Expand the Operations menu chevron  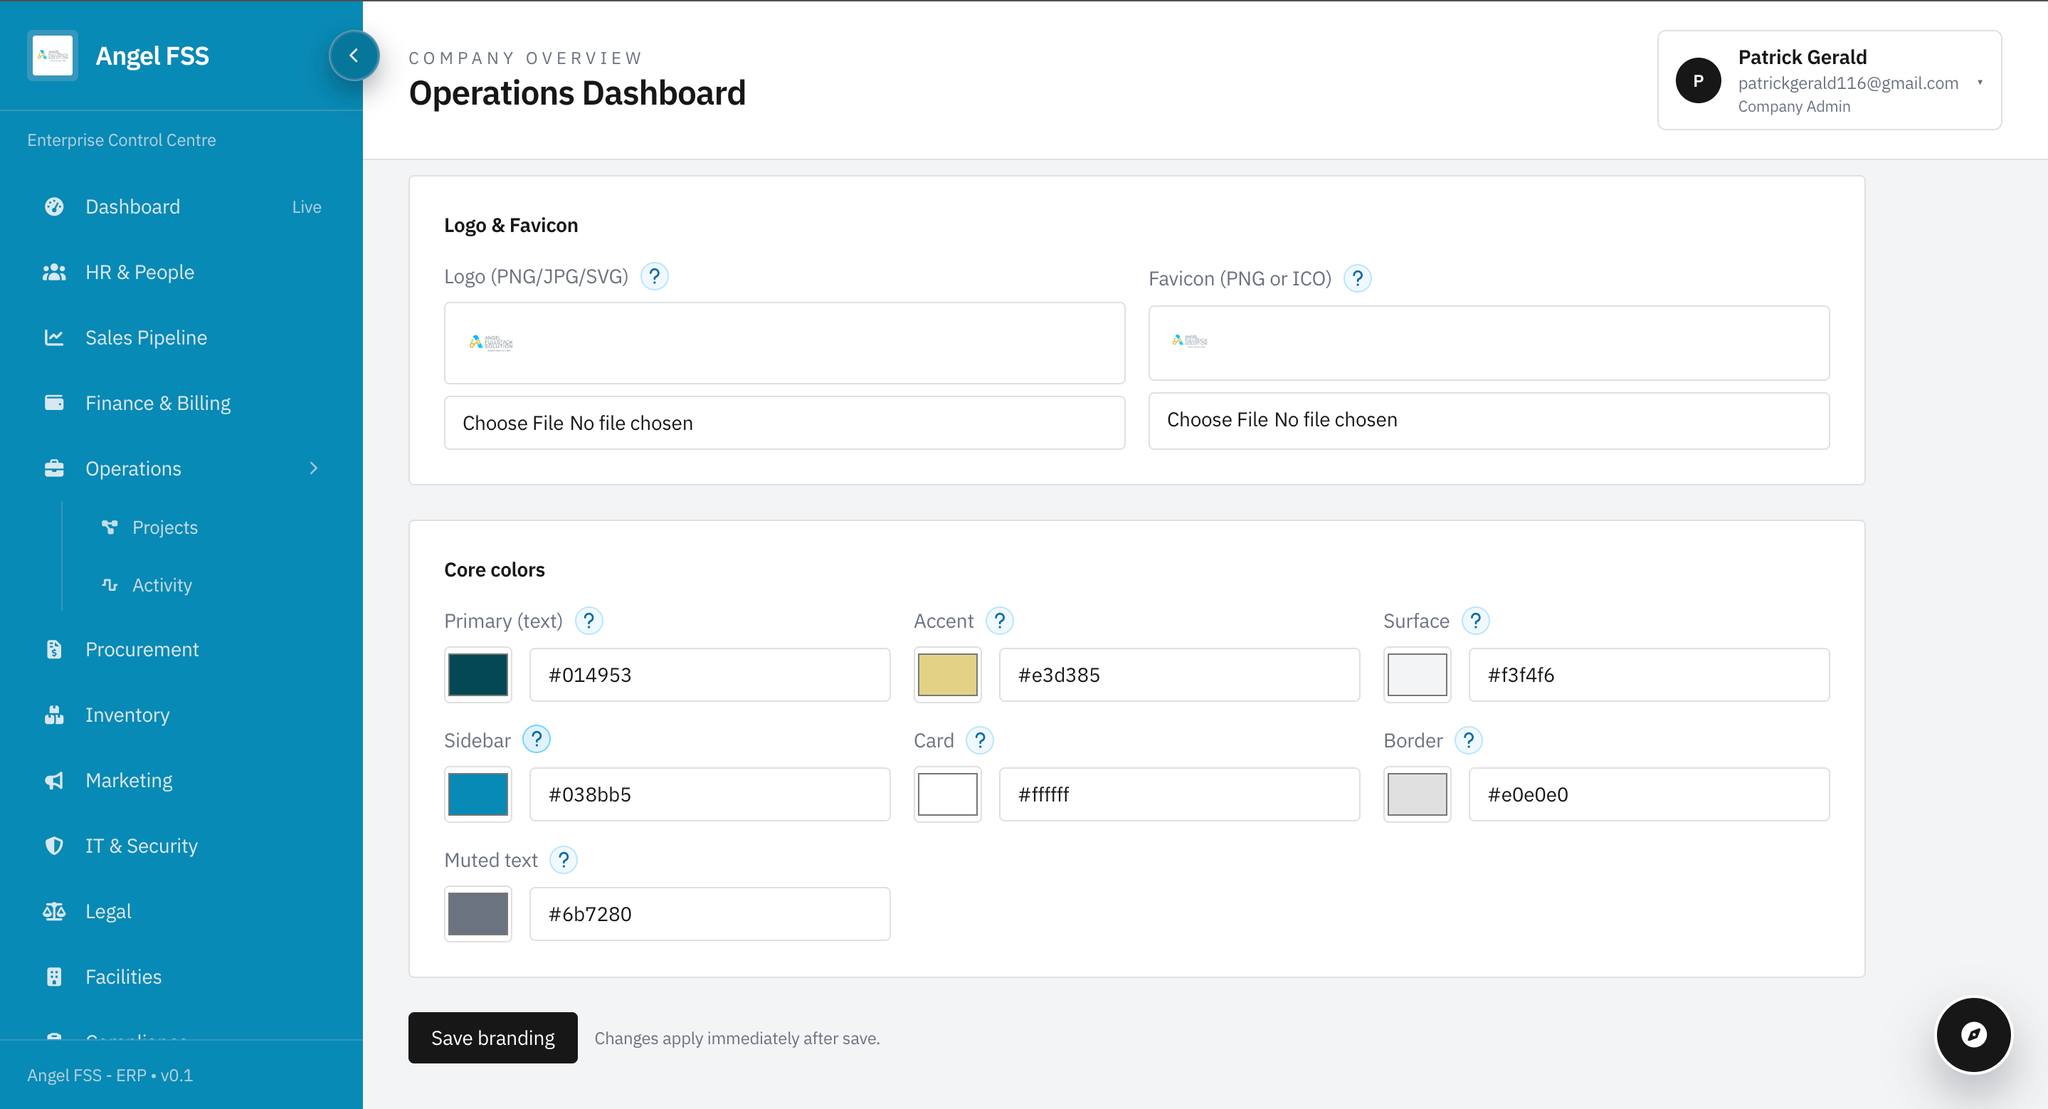(313, 469)
